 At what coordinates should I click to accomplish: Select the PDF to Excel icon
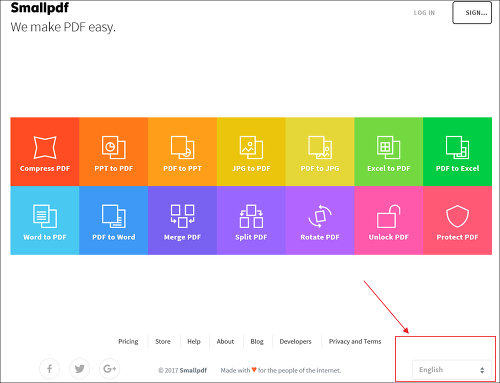click(x=457, y=147)
